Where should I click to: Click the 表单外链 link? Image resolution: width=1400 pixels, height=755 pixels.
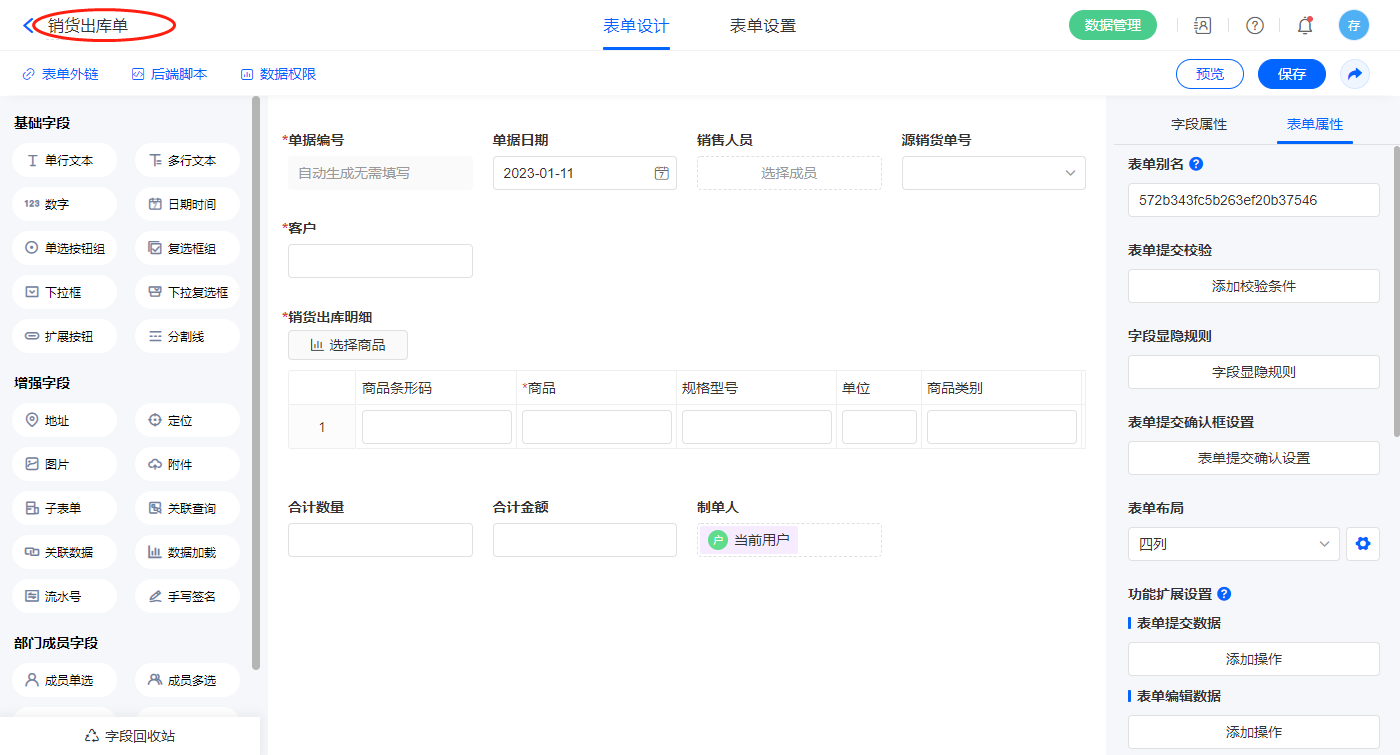tap(60, 74)
